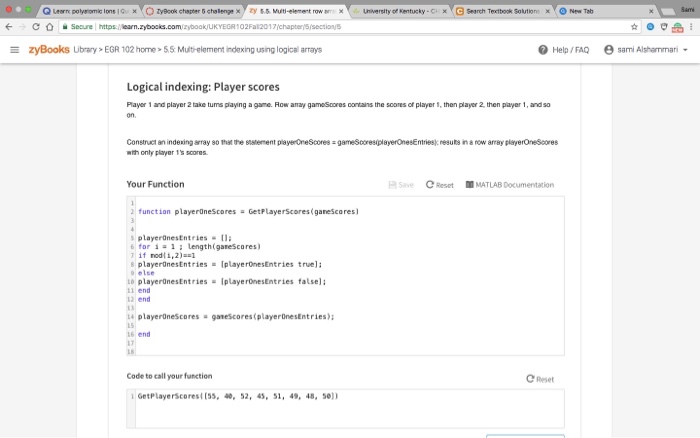
Task: Click the Secure padlock icon
Action: (65, 27)
